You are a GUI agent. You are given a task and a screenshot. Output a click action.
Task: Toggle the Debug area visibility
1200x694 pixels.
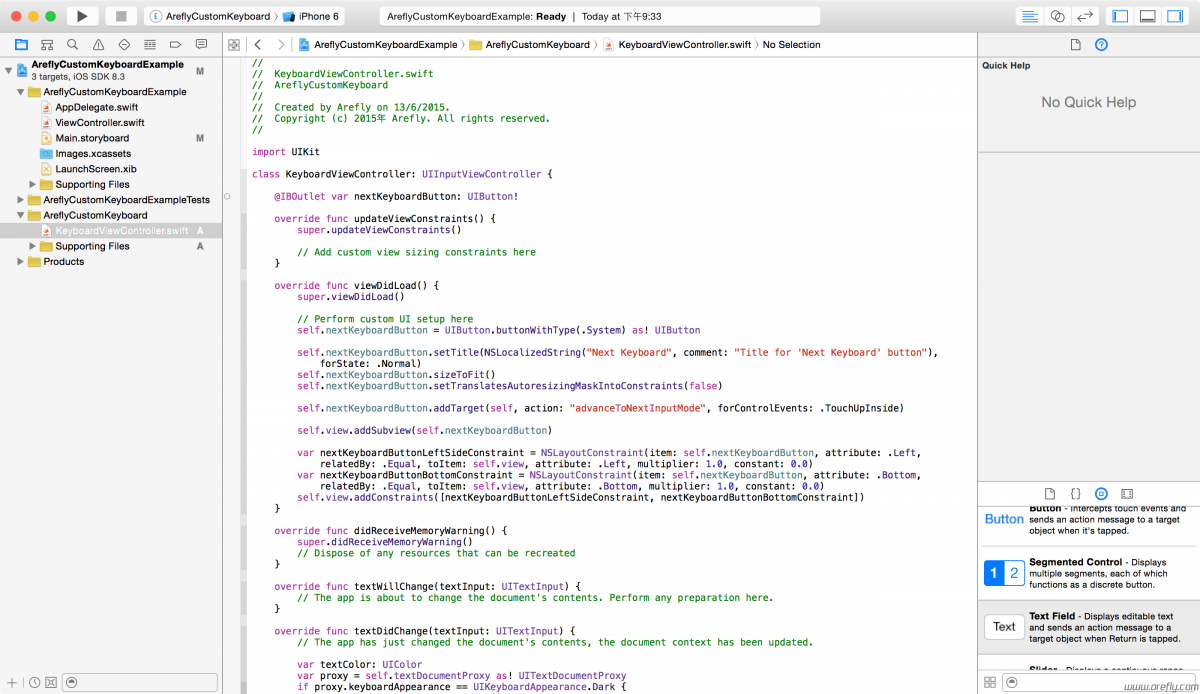tap(1147, 15)
